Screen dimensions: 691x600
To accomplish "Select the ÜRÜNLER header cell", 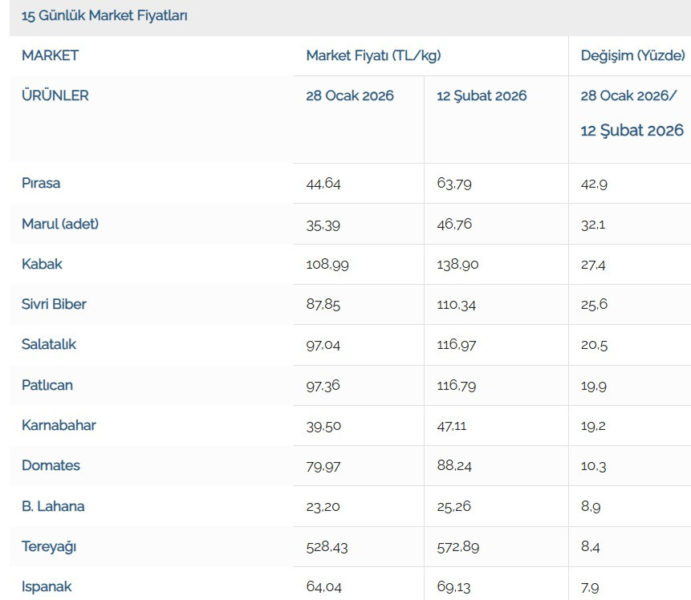I will [55, 96].
